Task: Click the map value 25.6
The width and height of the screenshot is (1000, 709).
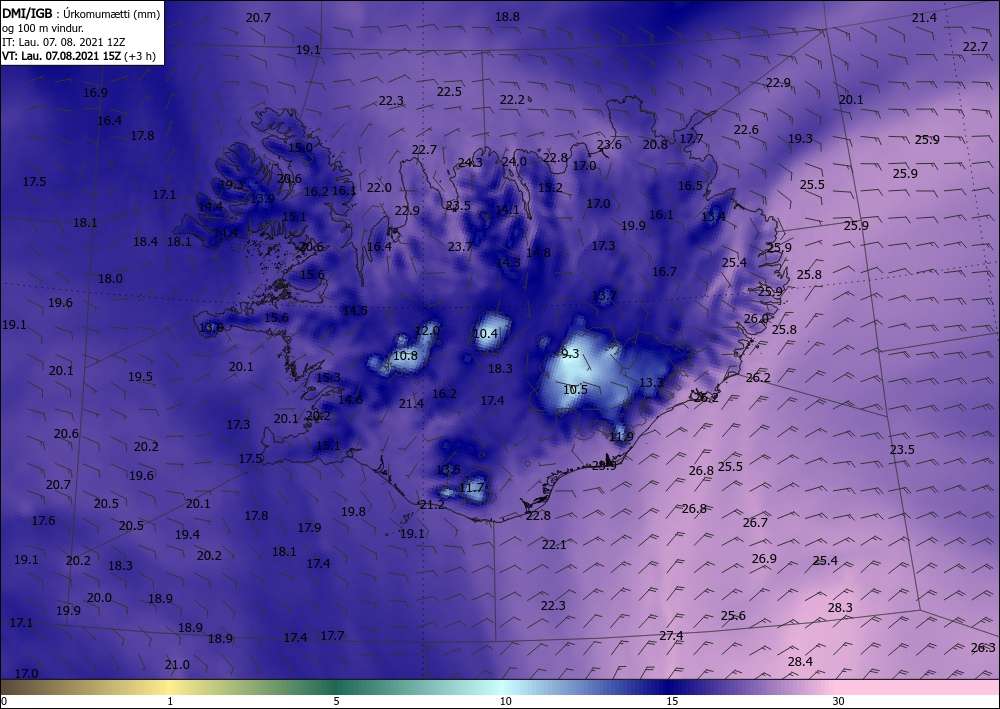Action: 733,616
